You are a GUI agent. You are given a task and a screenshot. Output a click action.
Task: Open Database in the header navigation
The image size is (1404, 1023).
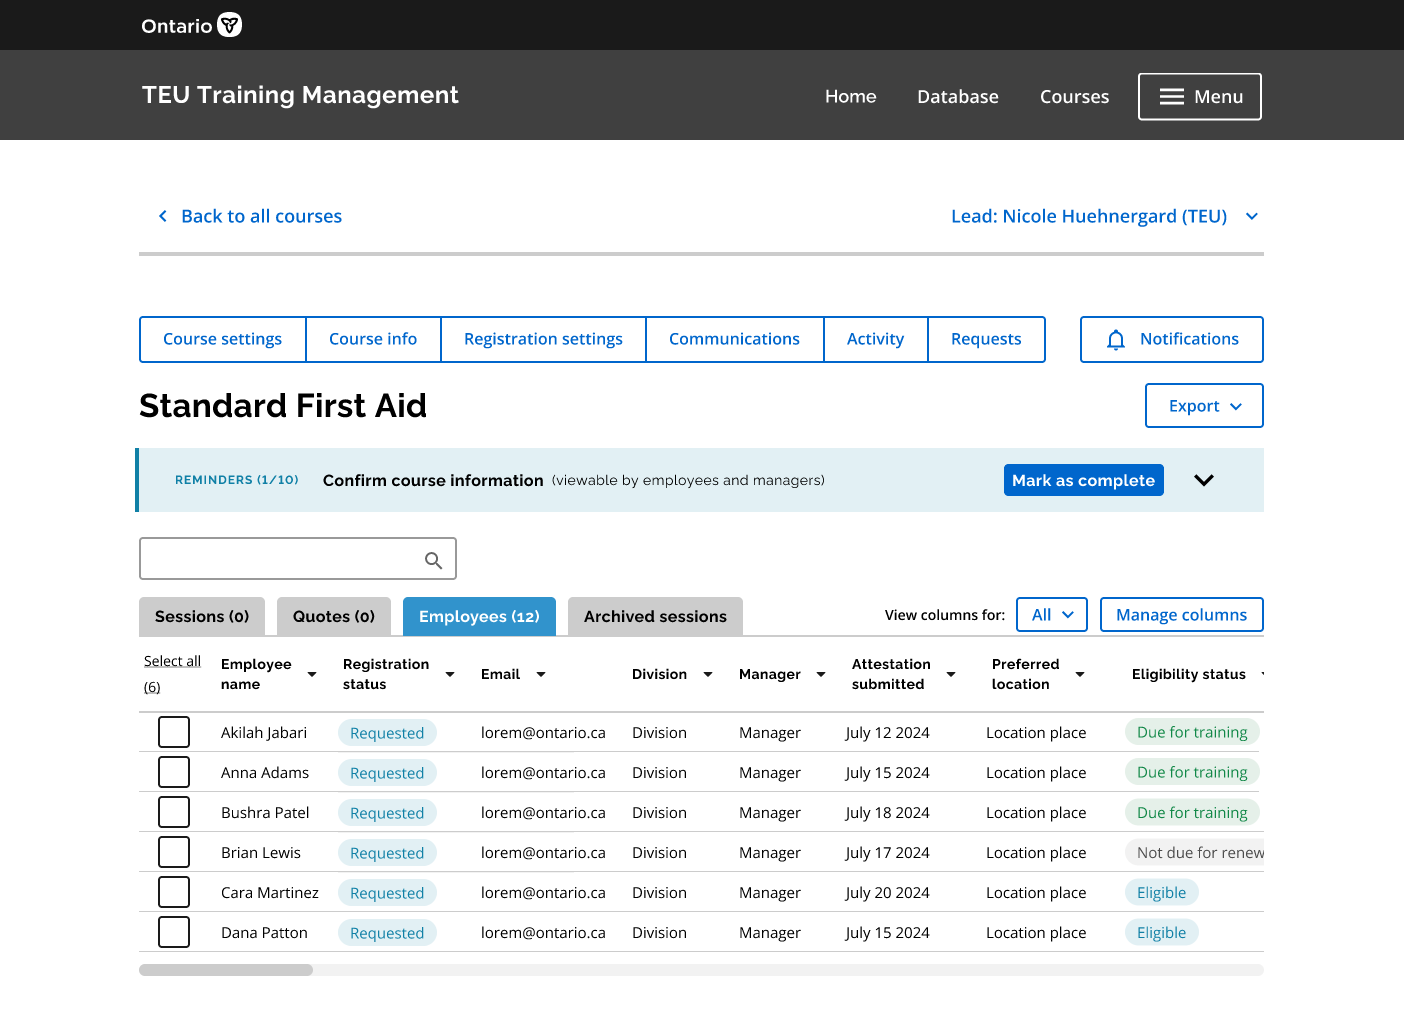(x=958, y=97)
